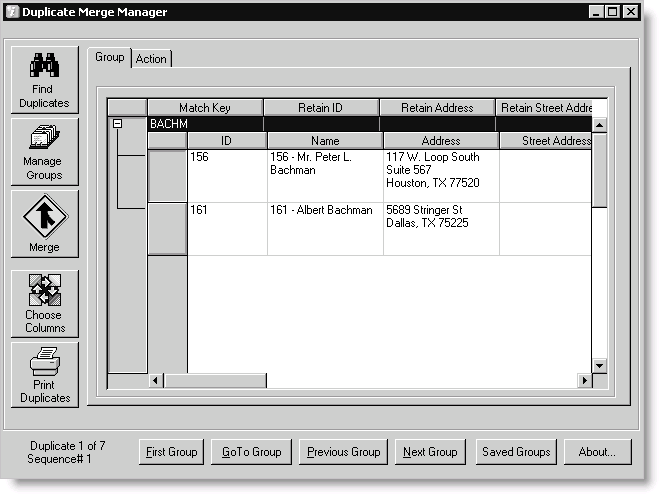Click the horizontal scrollbar right arrow
Screen dimensions: 660x495
(584, 381)
